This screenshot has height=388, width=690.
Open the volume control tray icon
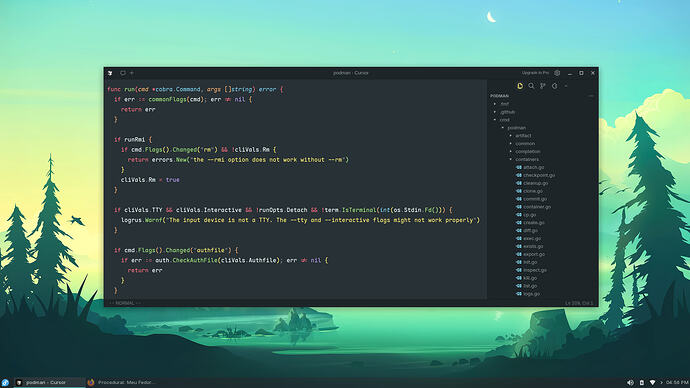pos(630,383)
